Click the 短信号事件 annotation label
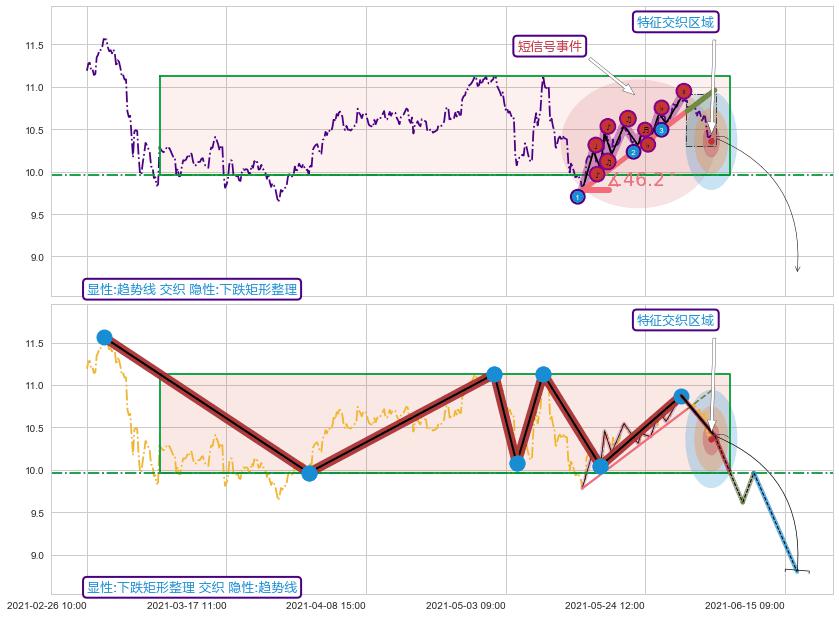839x617 pixels. coord(549,46)
